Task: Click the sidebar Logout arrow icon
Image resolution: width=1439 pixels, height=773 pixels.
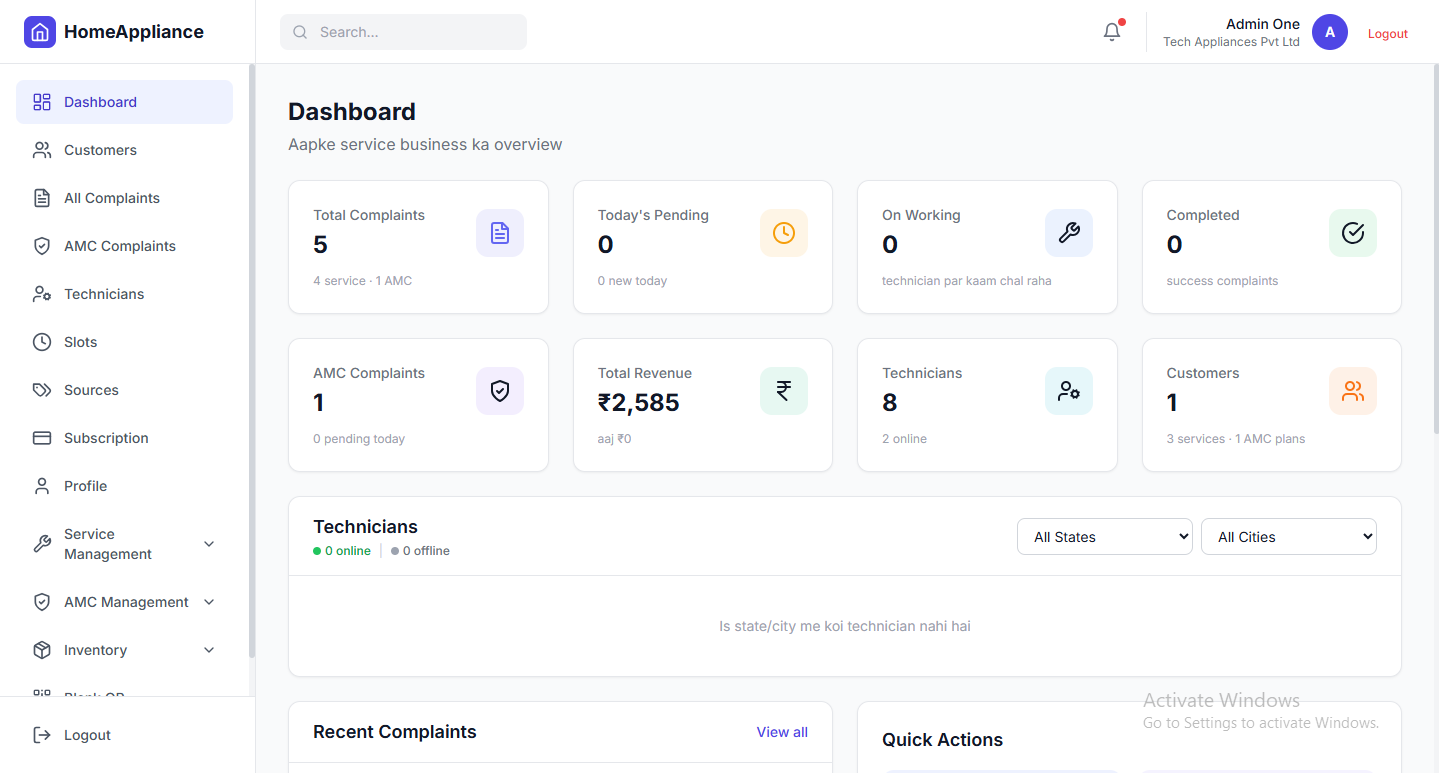Action: point(42,735)
